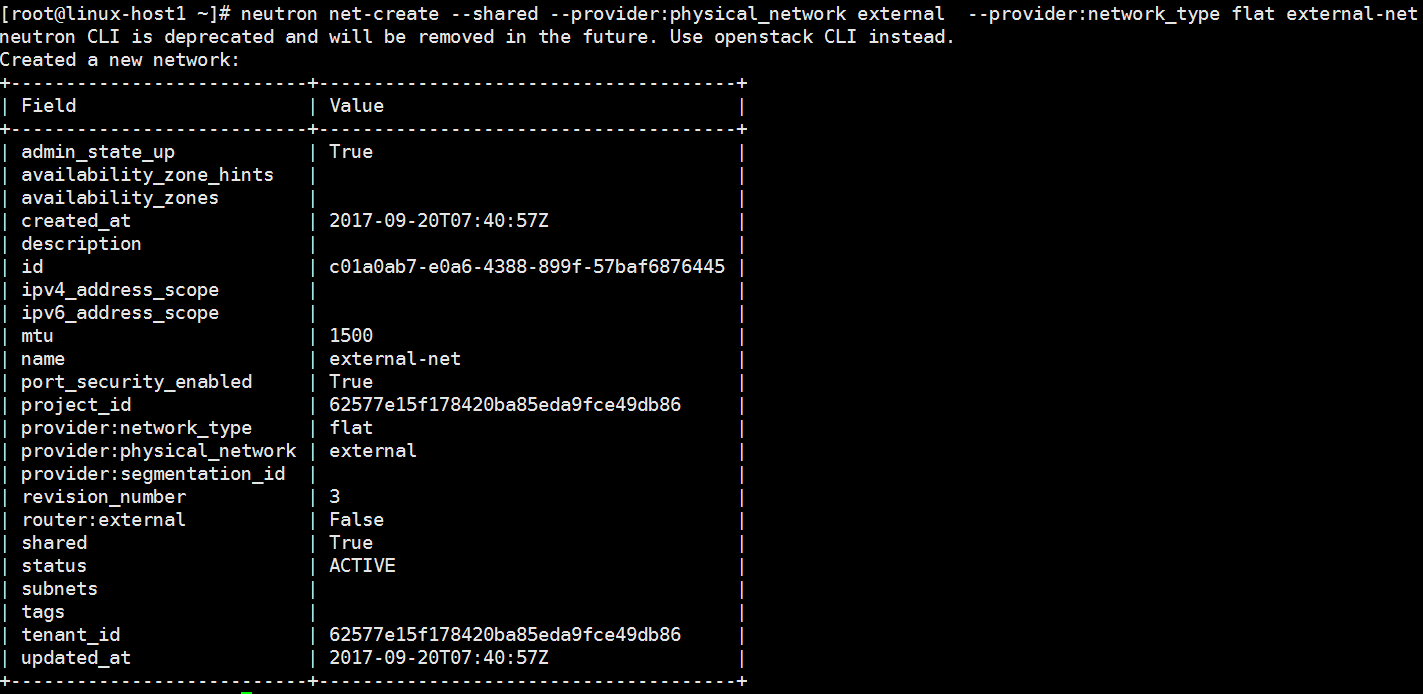The image size is (1423, 694).
Task: Click the provider:network_type value flat
Action: pos(351,428)
